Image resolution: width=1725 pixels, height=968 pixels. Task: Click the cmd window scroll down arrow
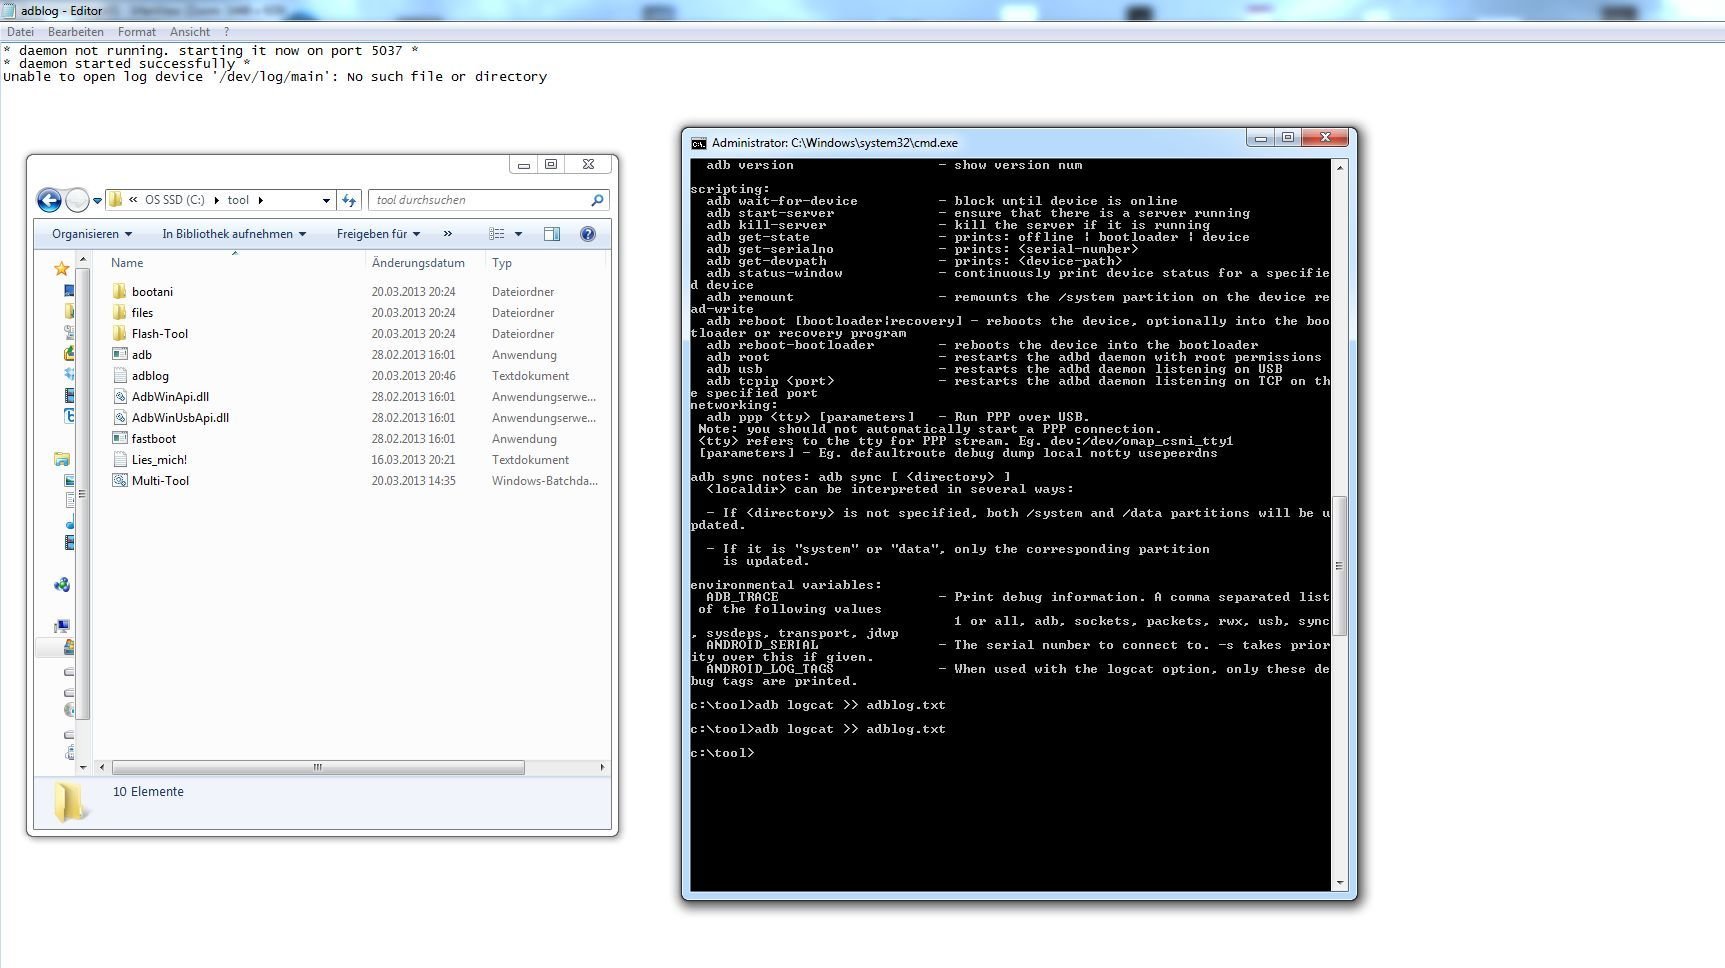pos(1339,883)
